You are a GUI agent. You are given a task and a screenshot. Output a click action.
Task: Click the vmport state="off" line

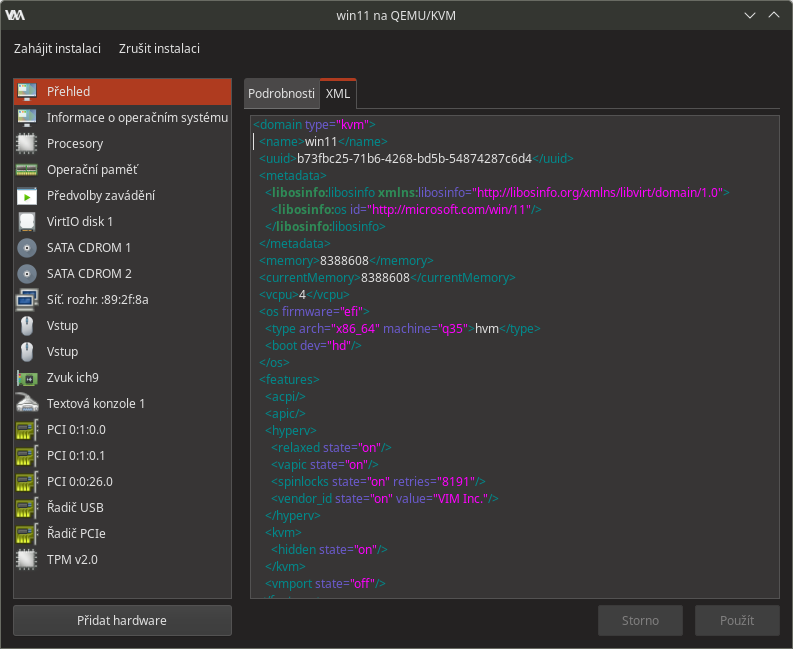tap(325, 583)
